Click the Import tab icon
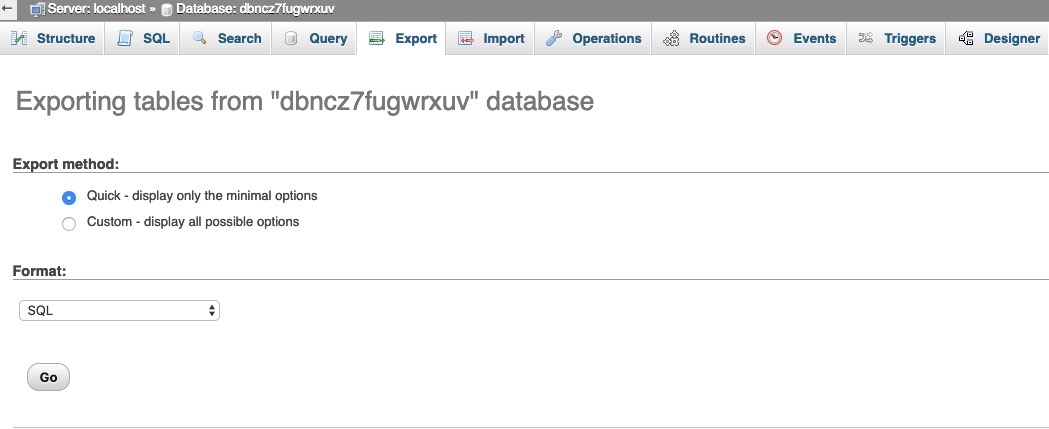 [466, 38]
